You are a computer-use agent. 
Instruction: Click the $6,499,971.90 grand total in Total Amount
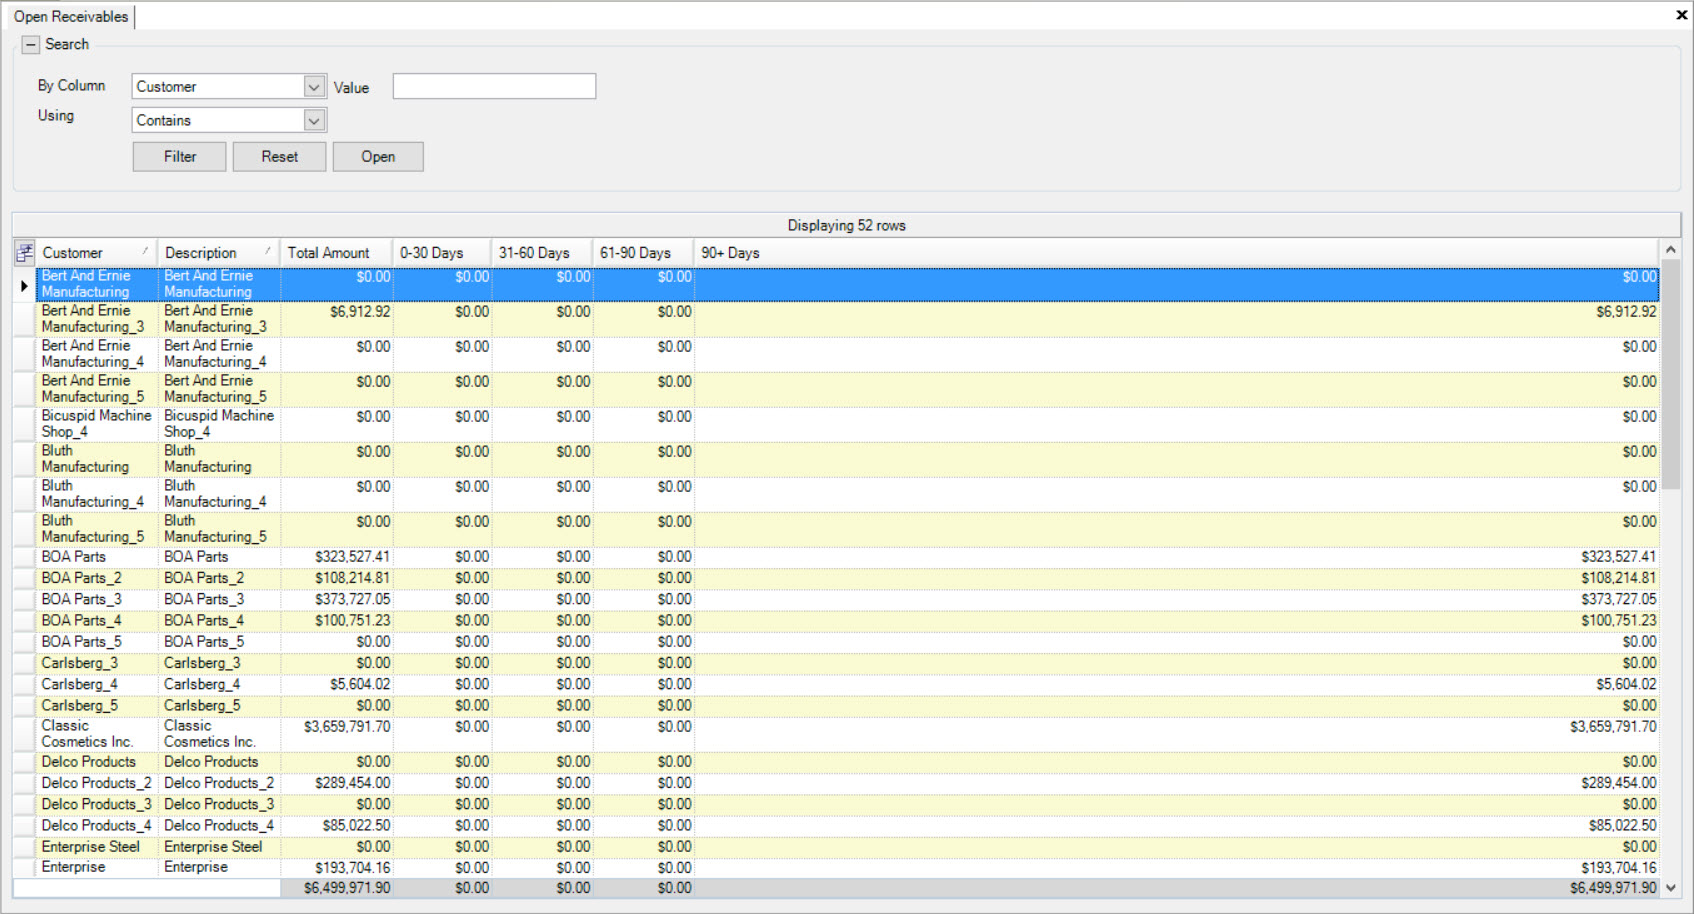pyautogui.click(x=337, y=888)
